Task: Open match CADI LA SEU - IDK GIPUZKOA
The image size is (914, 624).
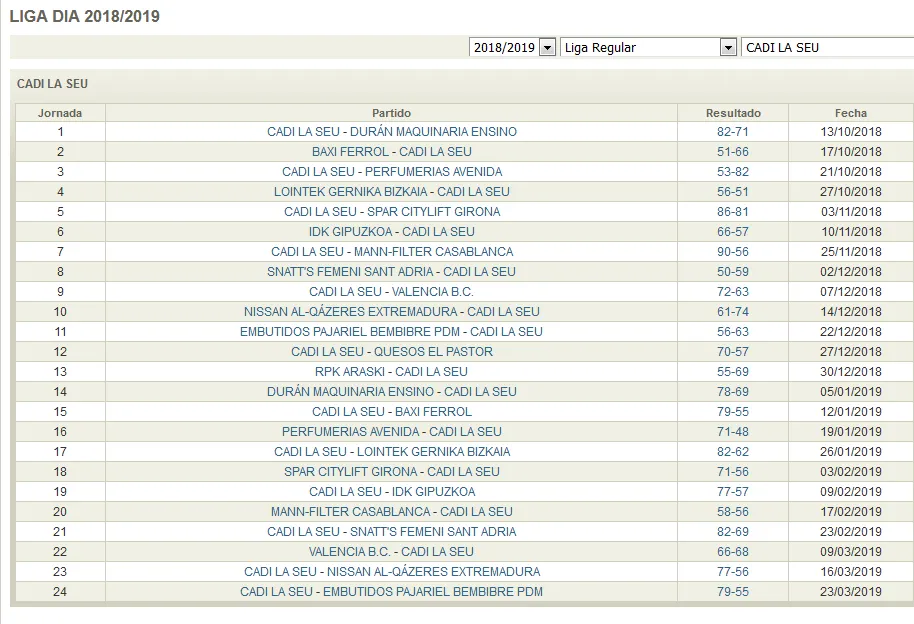Action: point(392,492)
